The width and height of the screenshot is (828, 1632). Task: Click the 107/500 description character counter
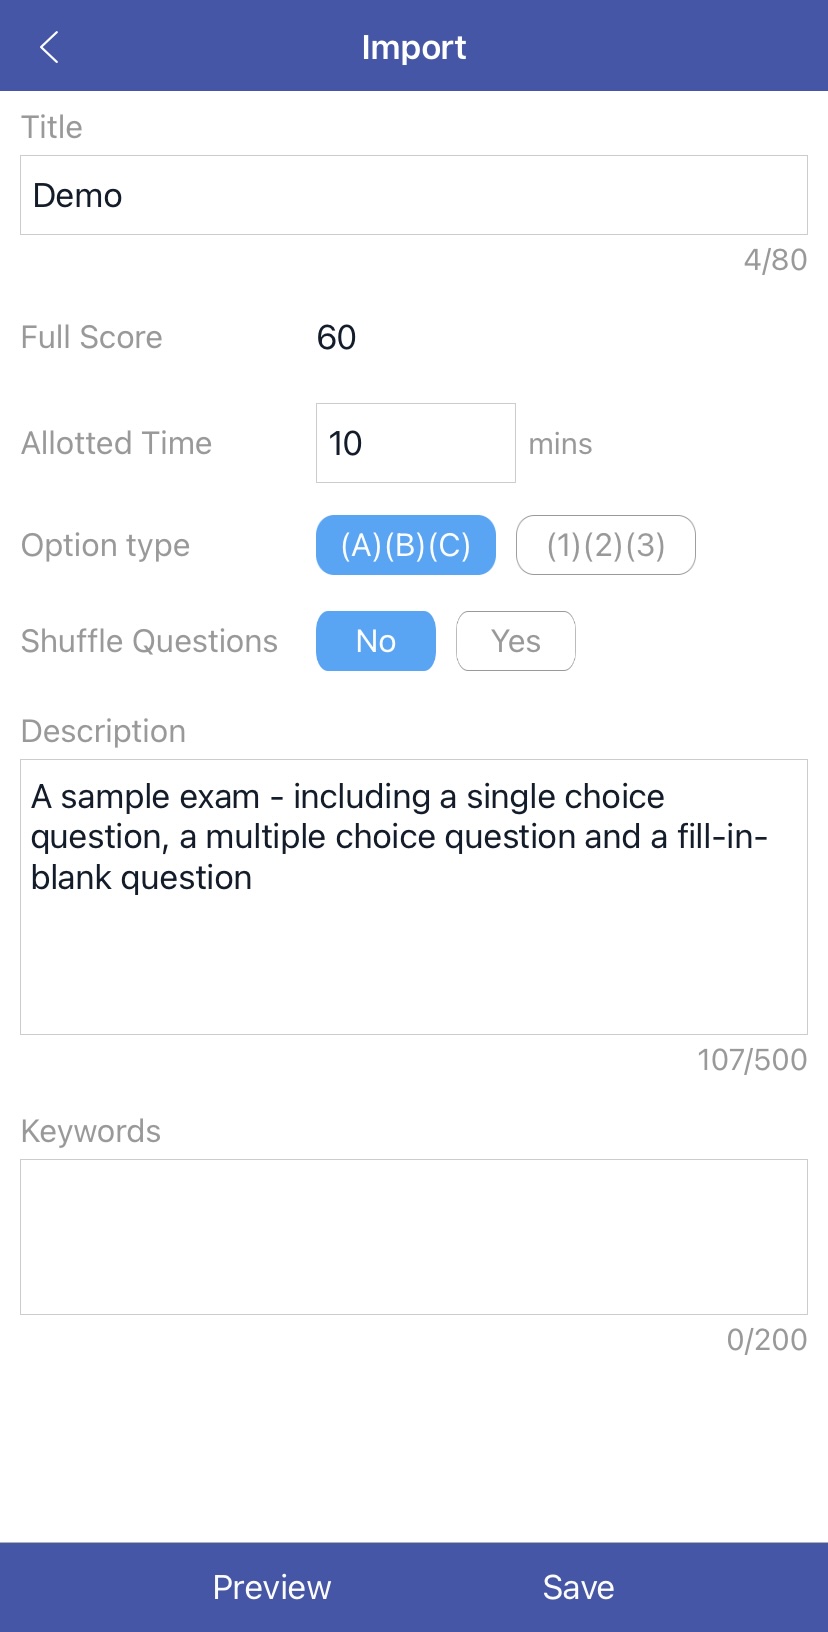[751, 1060]
